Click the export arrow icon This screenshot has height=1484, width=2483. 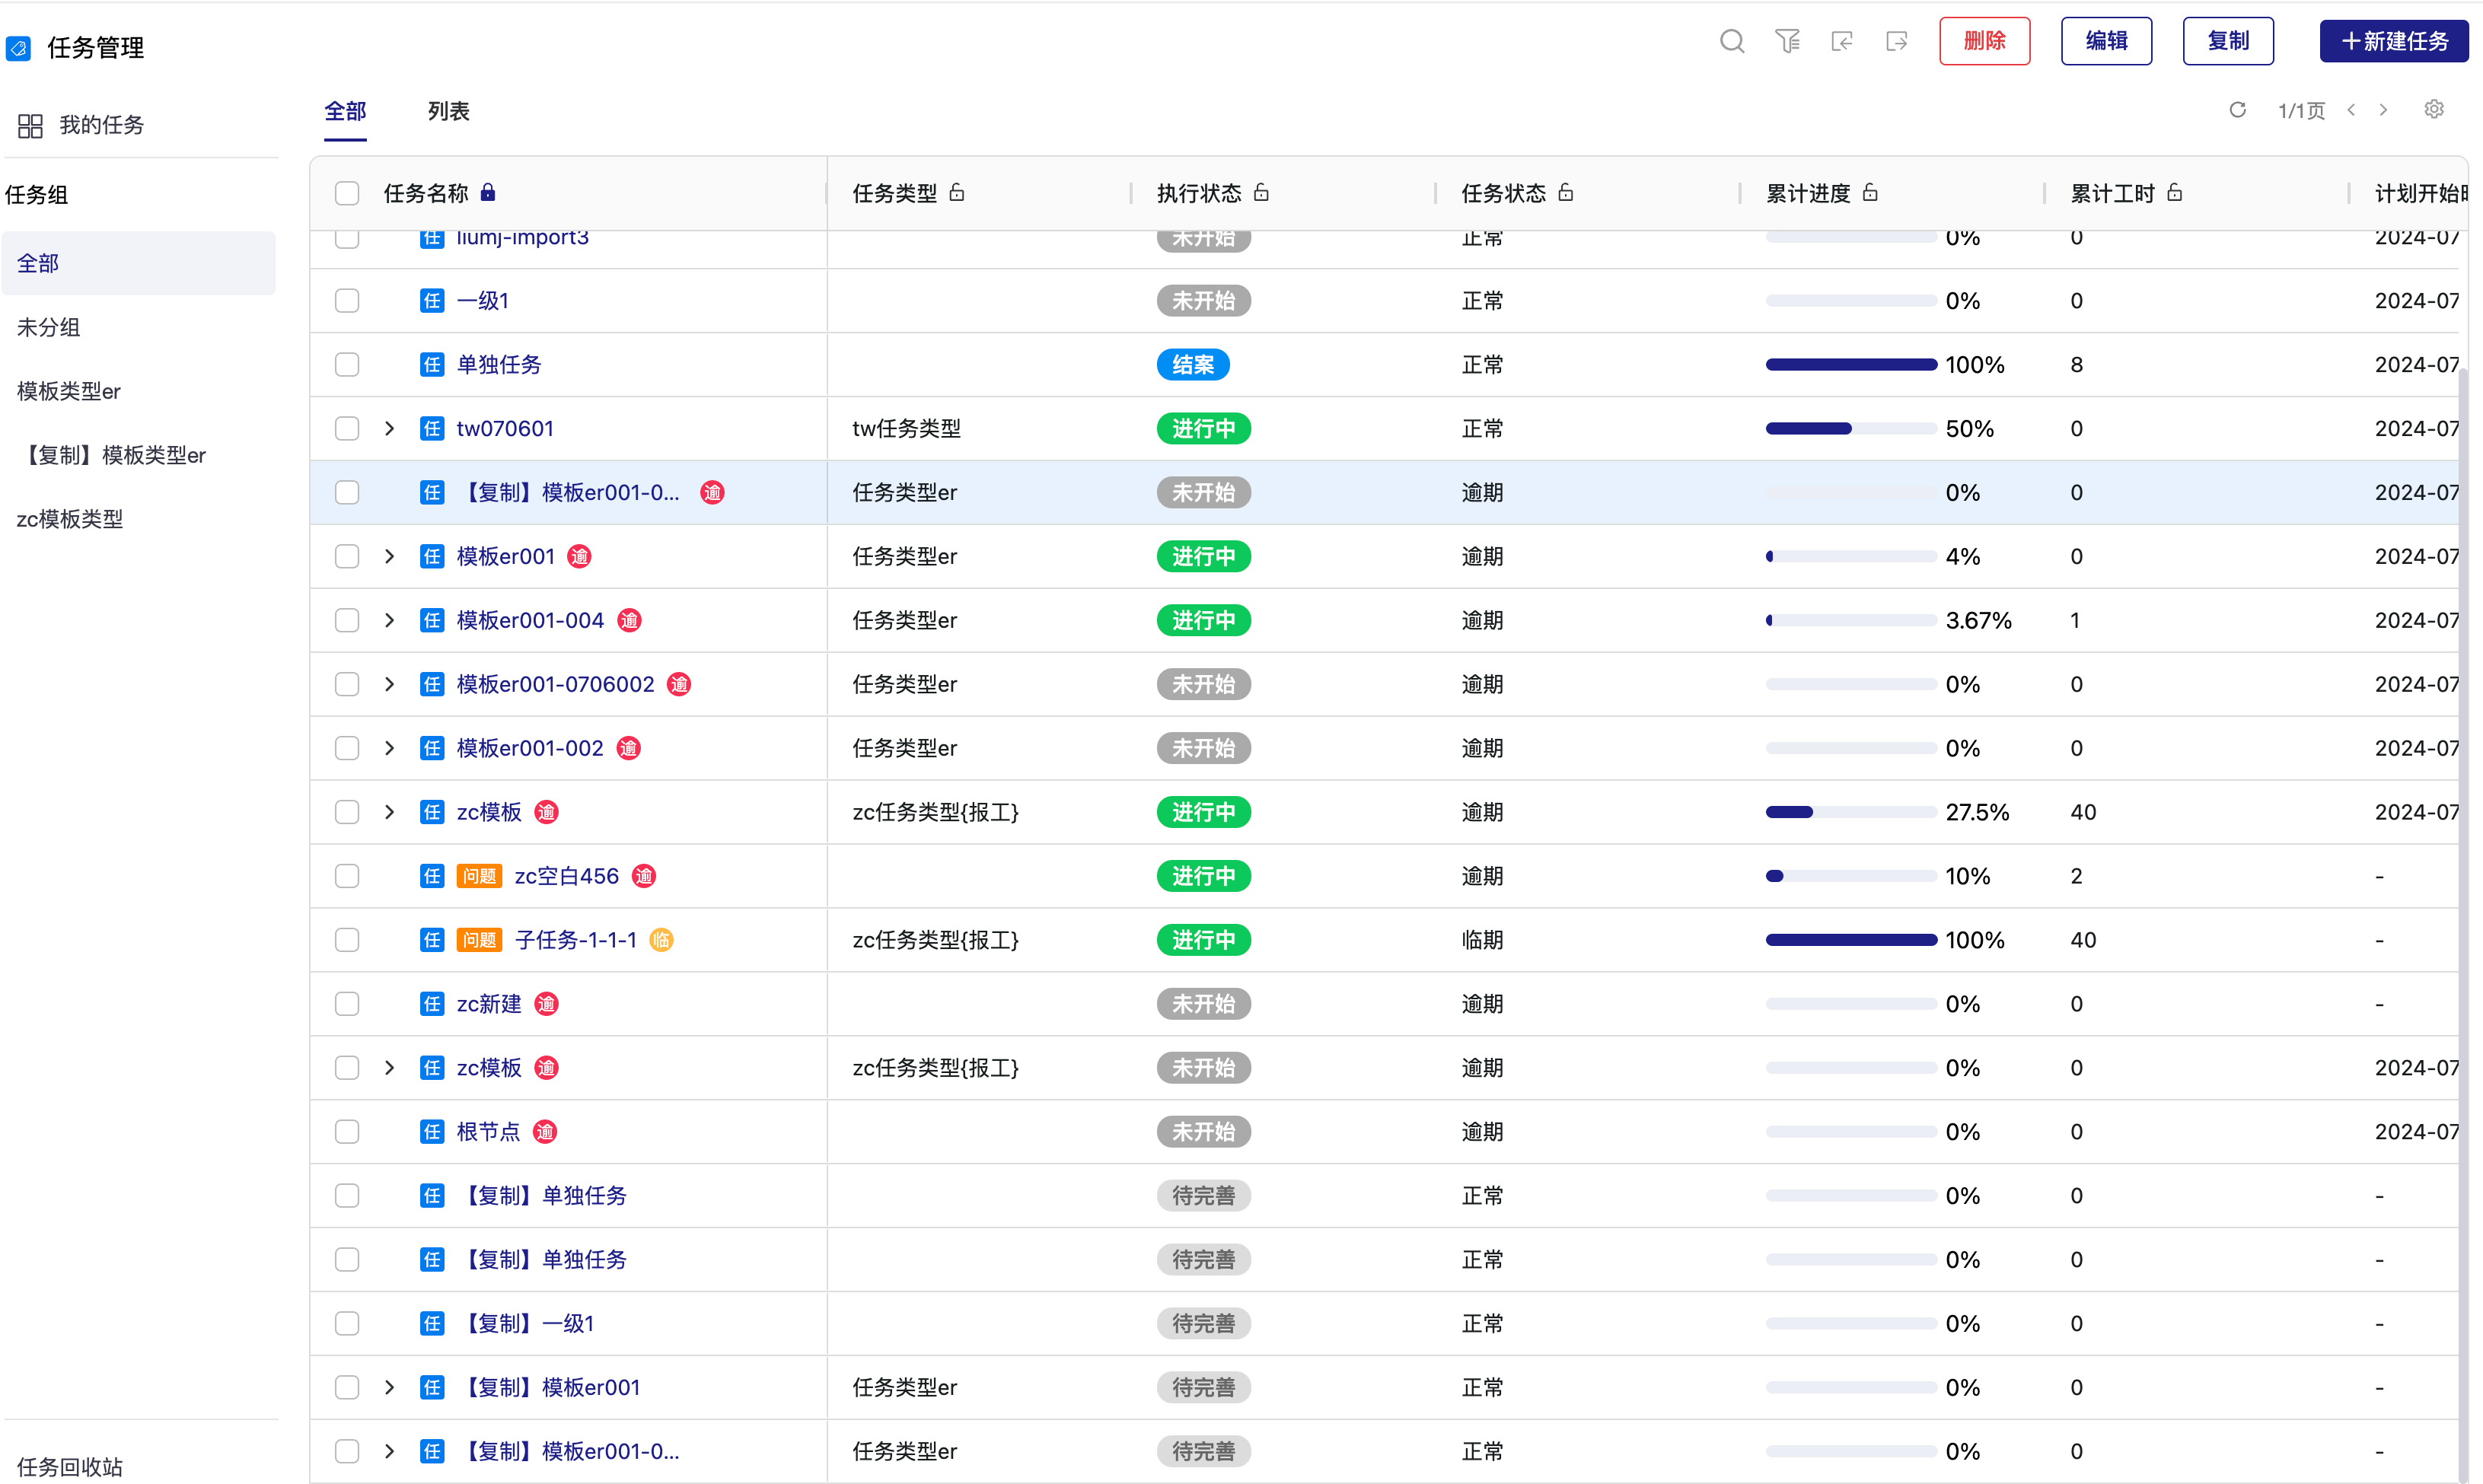(x=1896, y=41)
